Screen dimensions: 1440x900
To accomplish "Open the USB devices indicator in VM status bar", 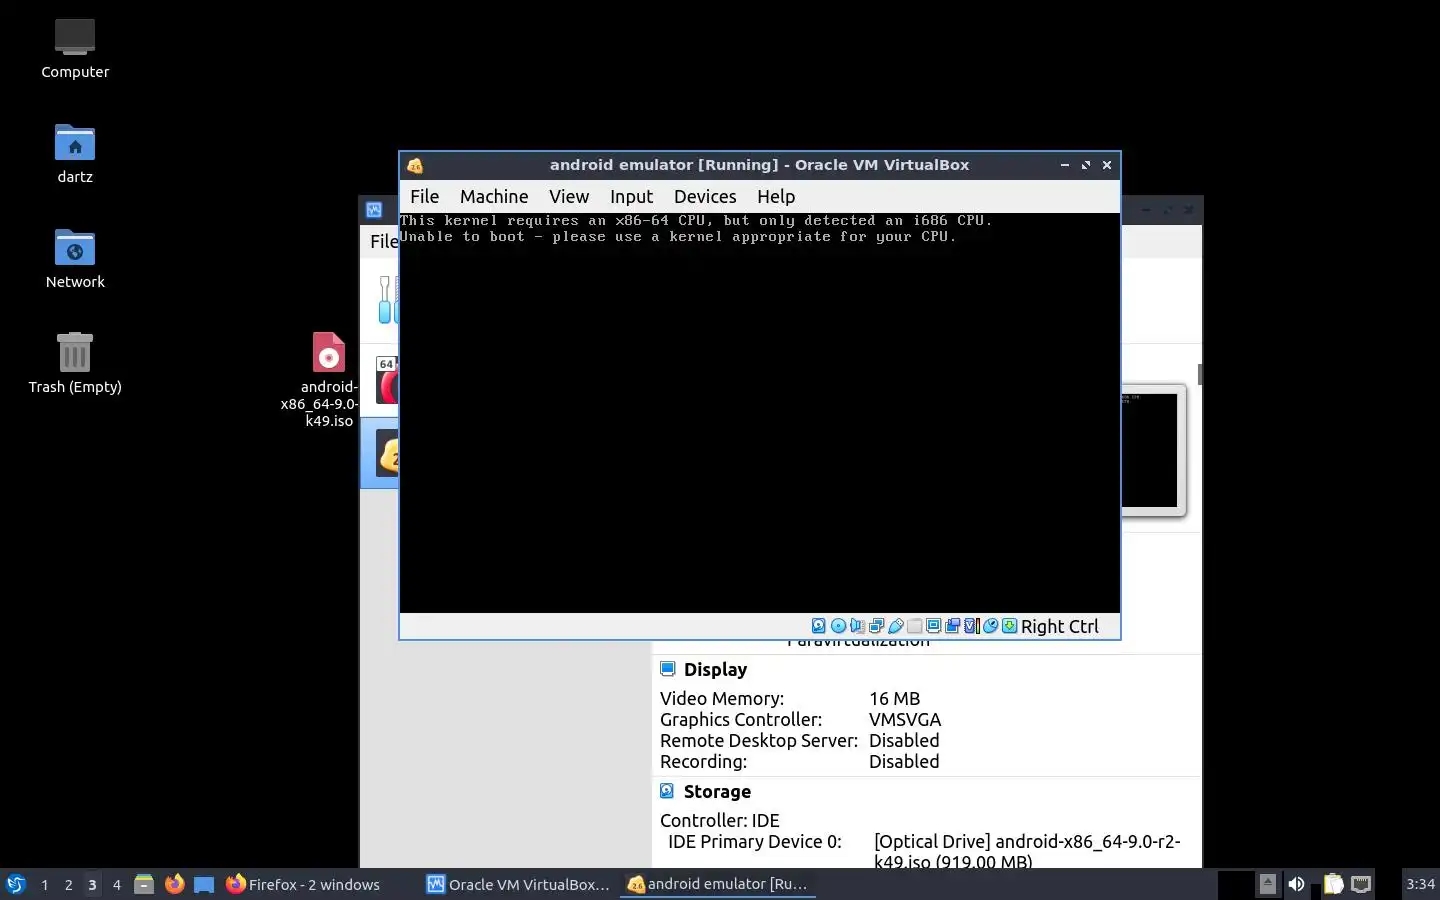I will [x=896, y=626].
